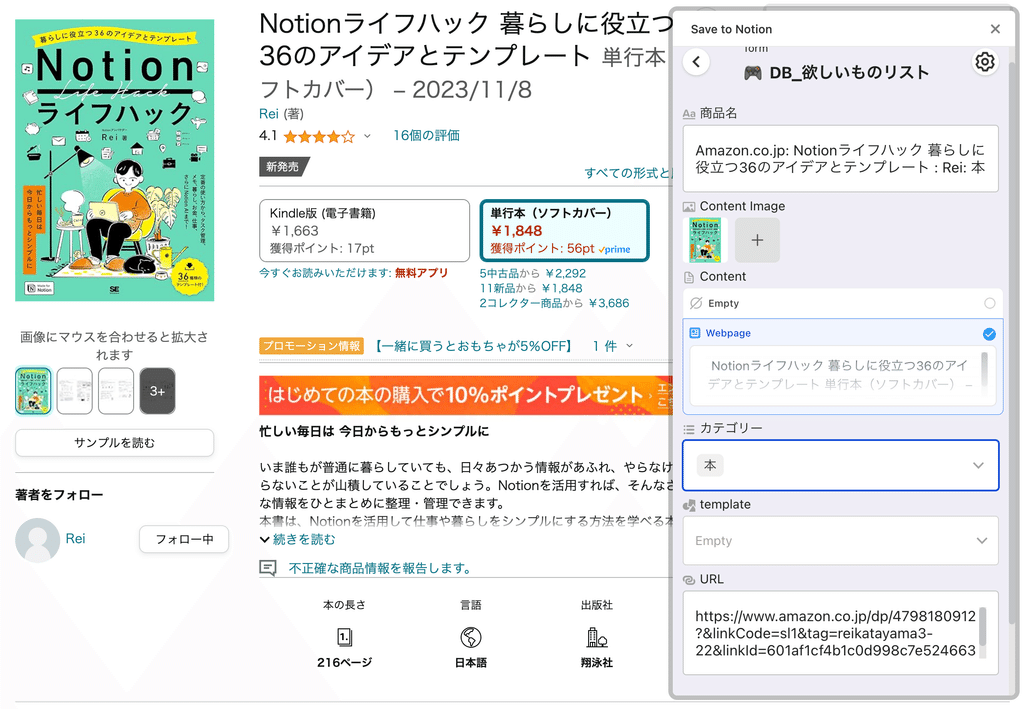Select the Webpage content radio option

989,334
